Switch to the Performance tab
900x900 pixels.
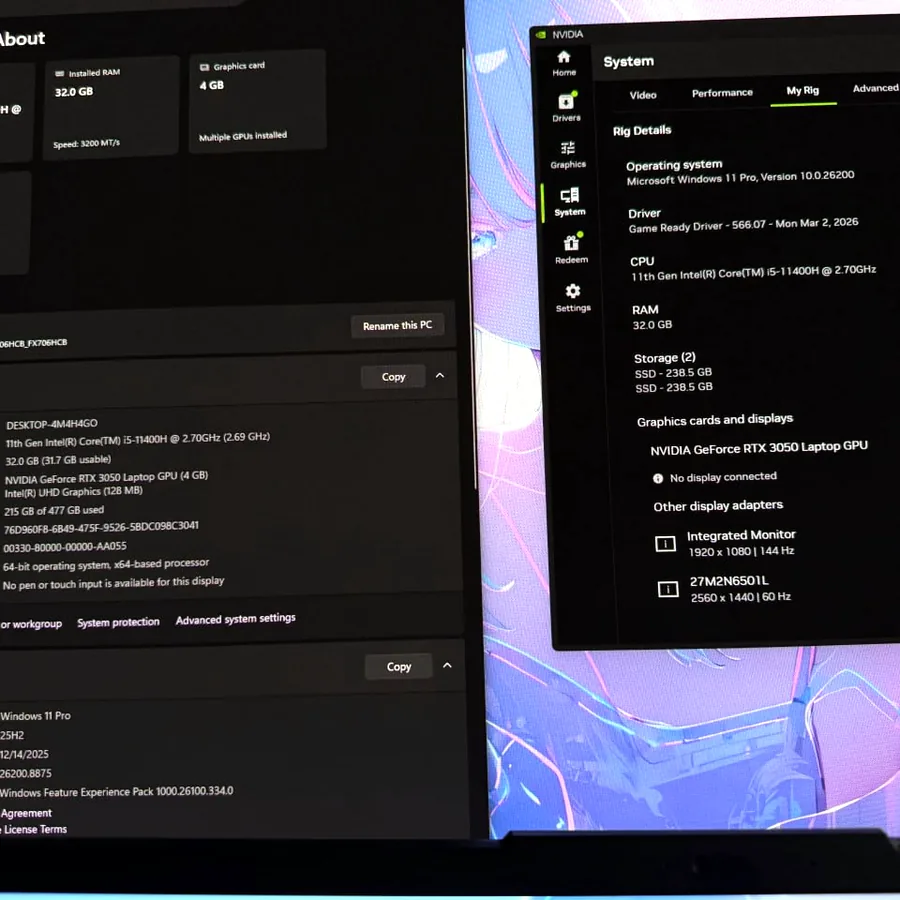[x=721, y=93]
